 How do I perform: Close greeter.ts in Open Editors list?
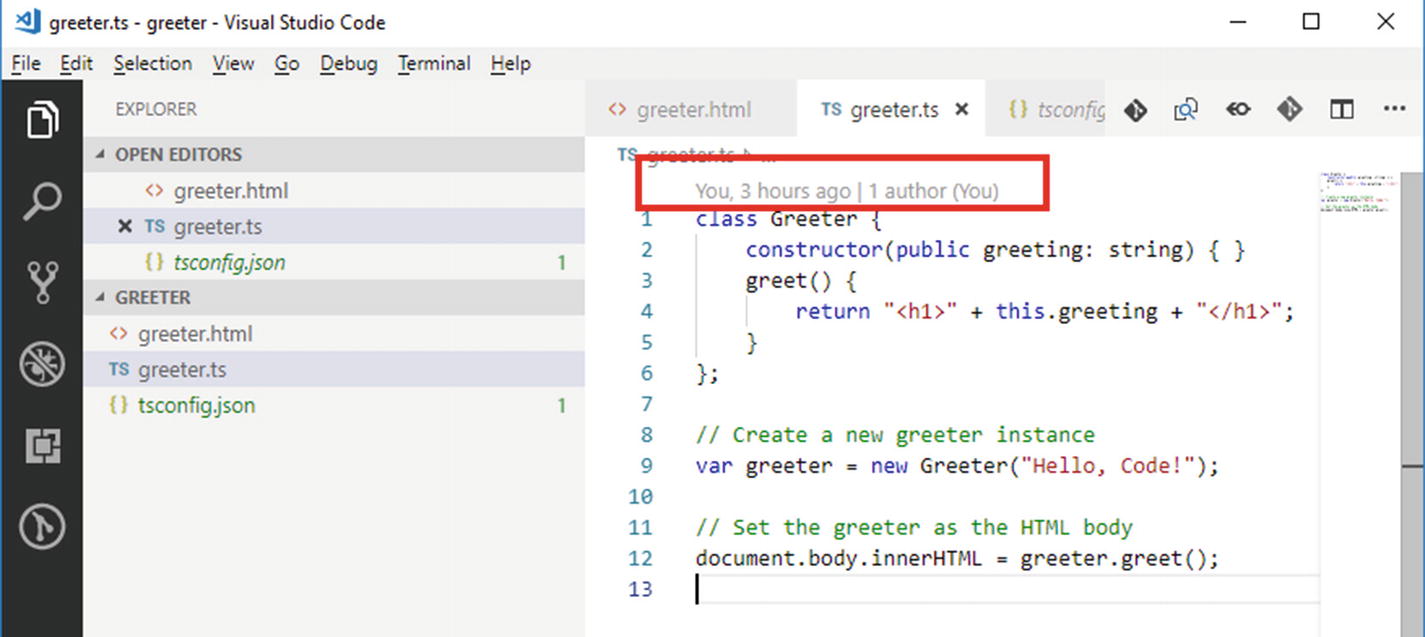point(125,227)
